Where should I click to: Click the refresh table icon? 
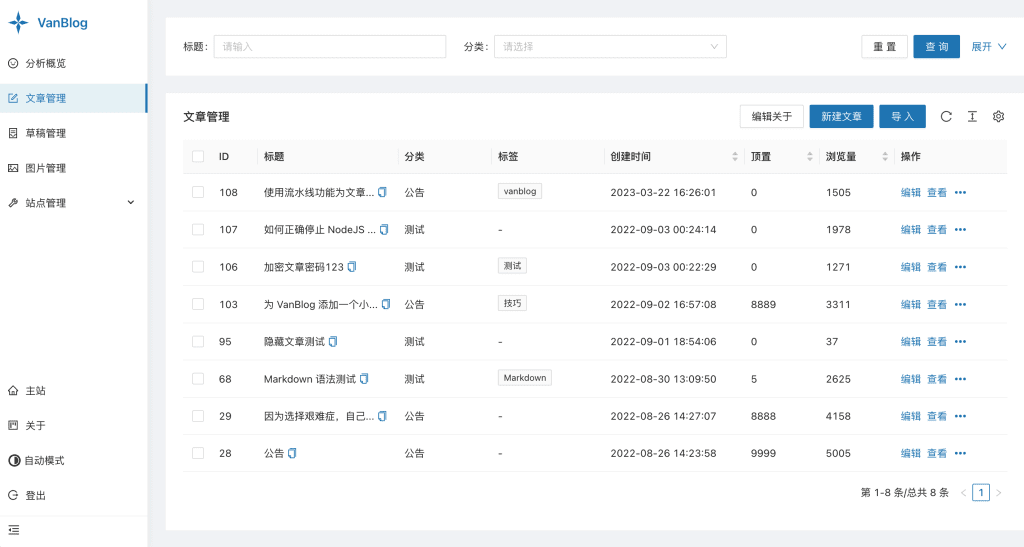click(946, 117)
